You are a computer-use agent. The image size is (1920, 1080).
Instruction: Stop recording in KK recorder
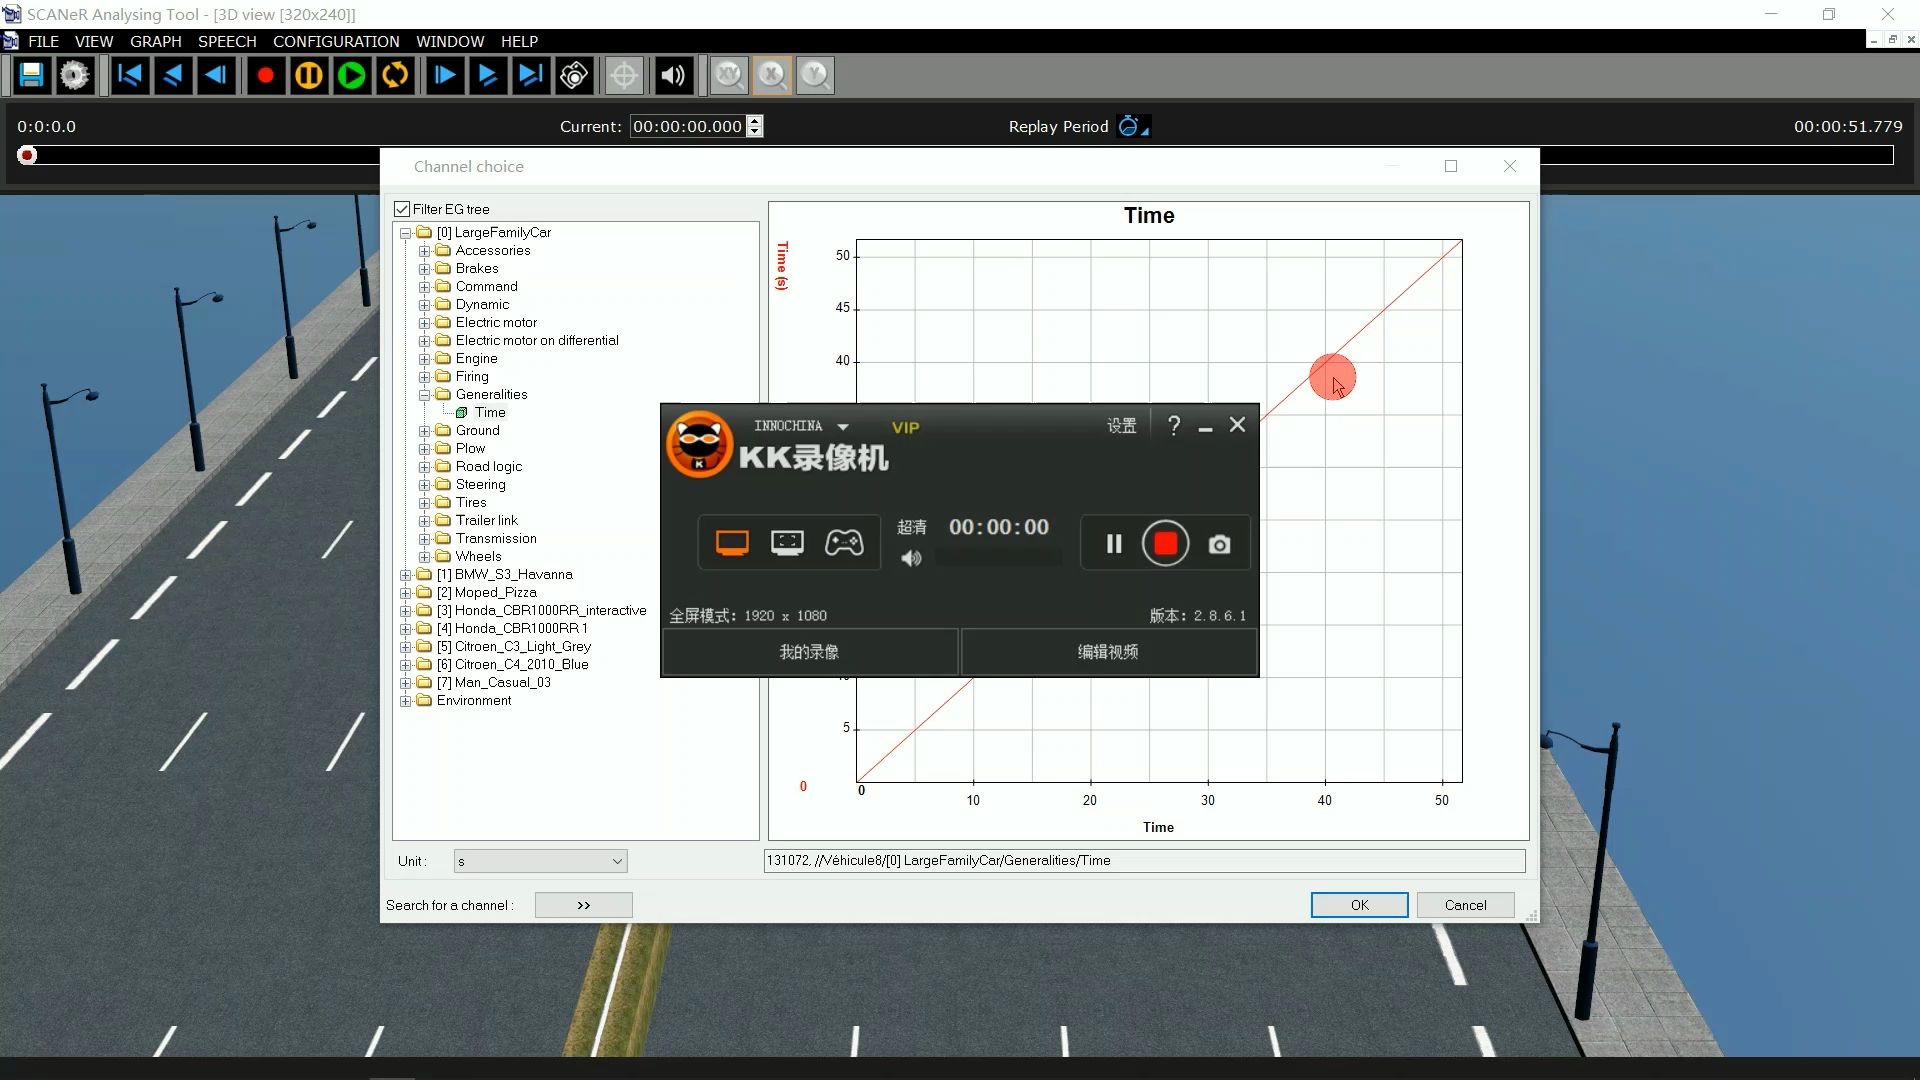point(1165,544)
